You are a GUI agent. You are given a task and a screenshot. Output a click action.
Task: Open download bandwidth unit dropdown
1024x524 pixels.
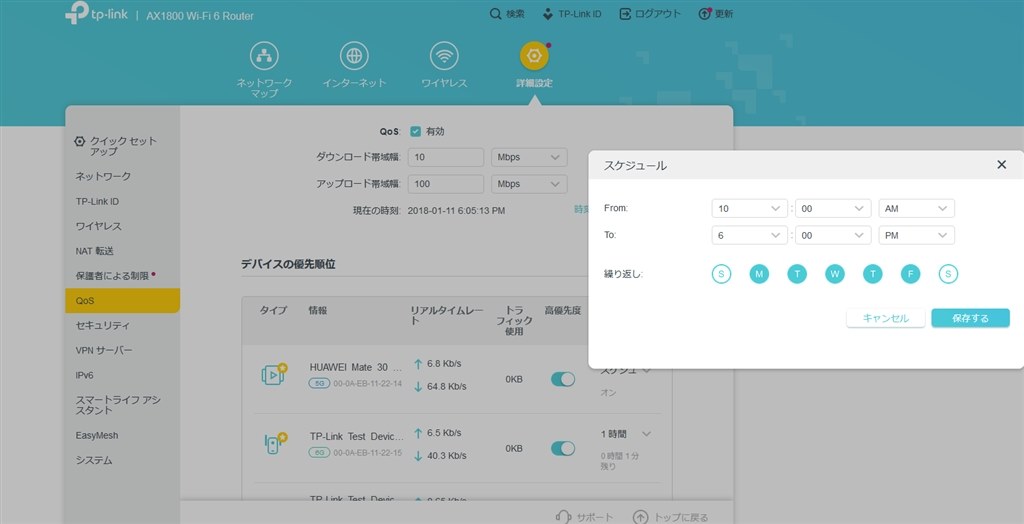pyautogui.click(x=529, y=157)
